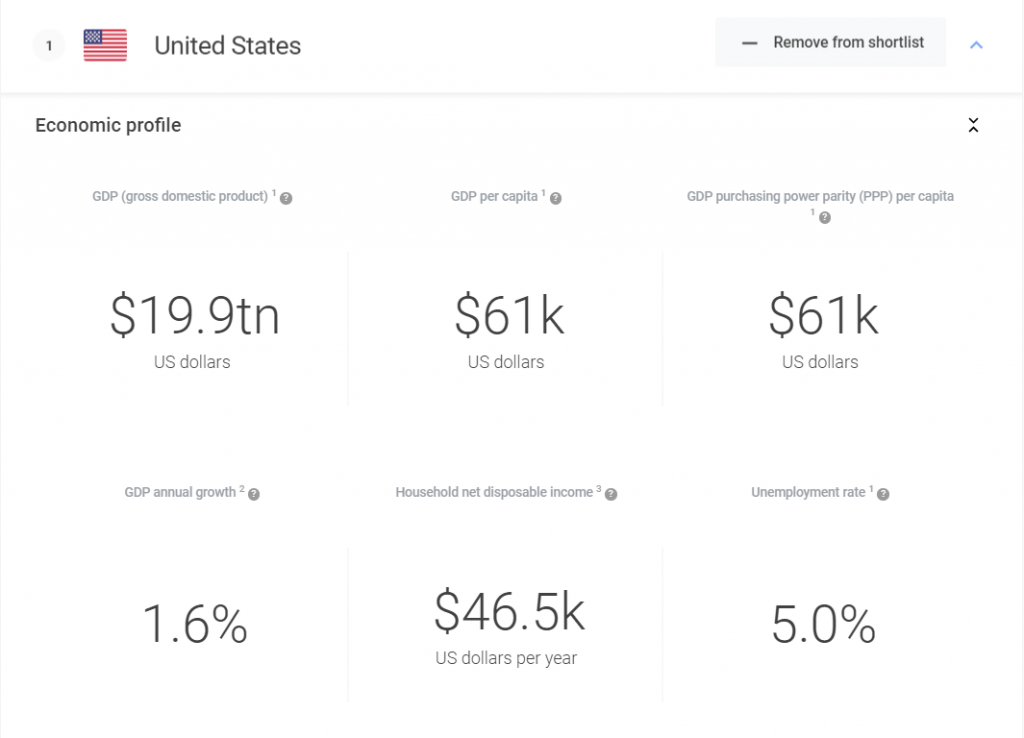The image size is (1024, 738).
Task: Click the Economic profile heading
Action: click(x=108, y=126)
